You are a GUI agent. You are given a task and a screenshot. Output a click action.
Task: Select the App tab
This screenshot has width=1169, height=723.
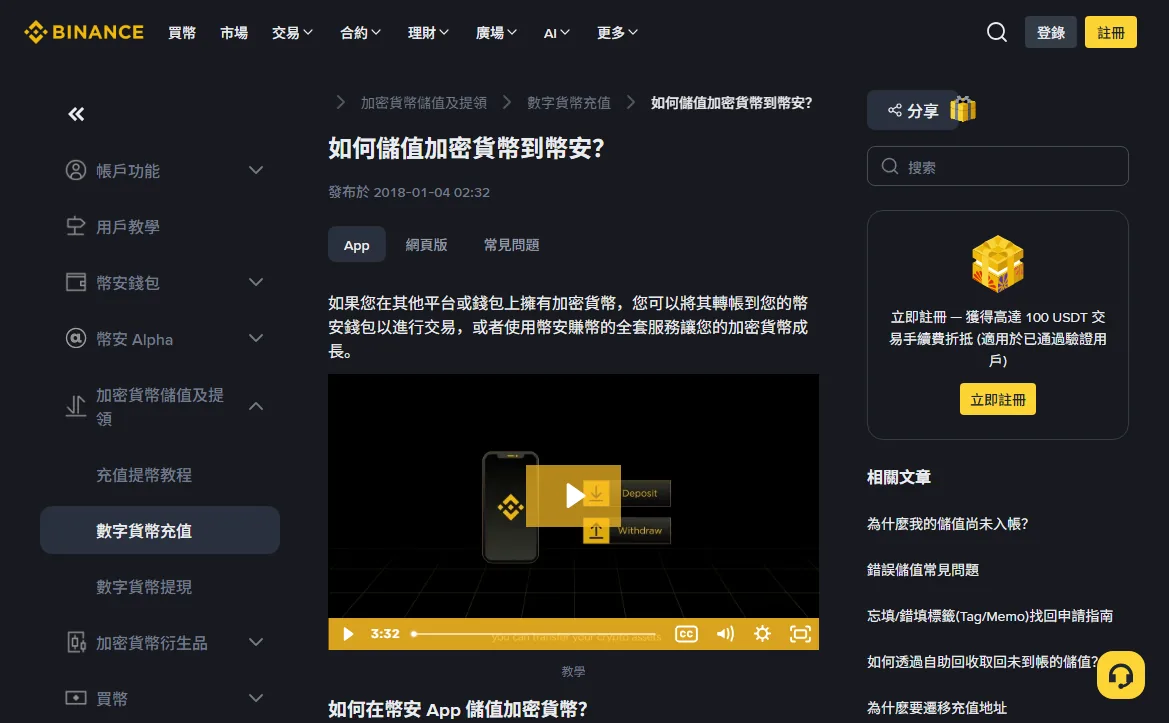[x=356, y=244]
